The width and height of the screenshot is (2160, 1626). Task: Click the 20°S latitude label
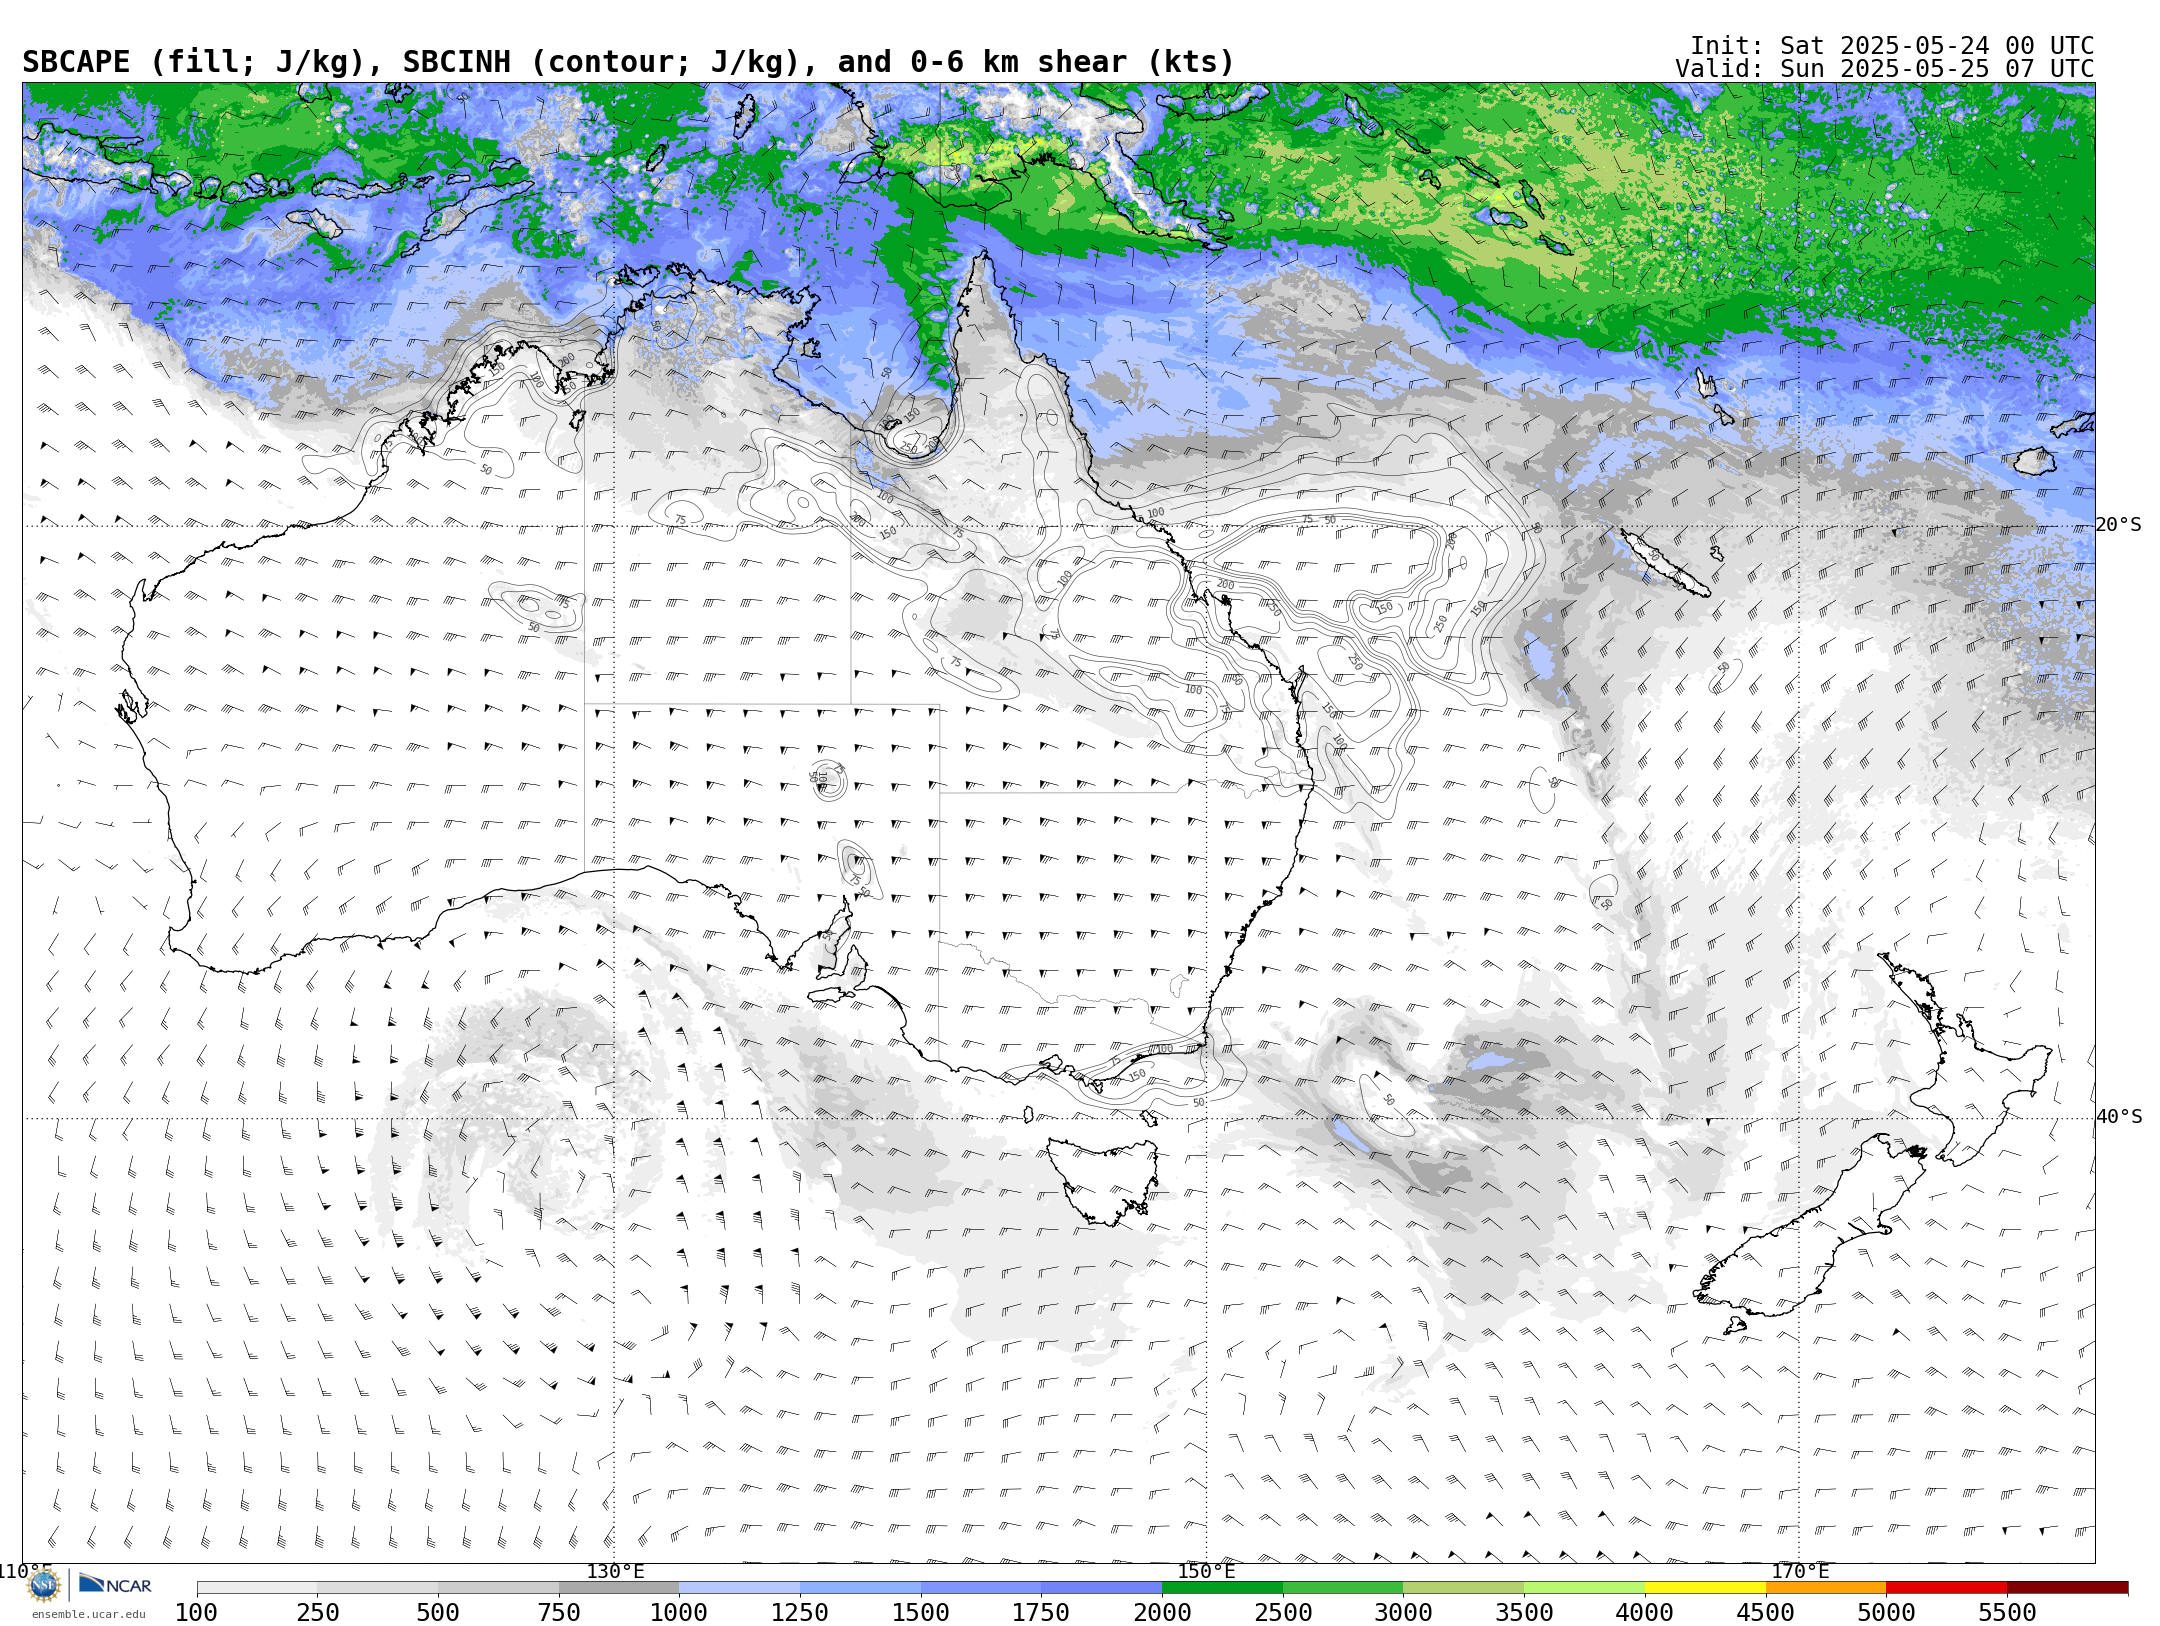(x=2119, y=525)
